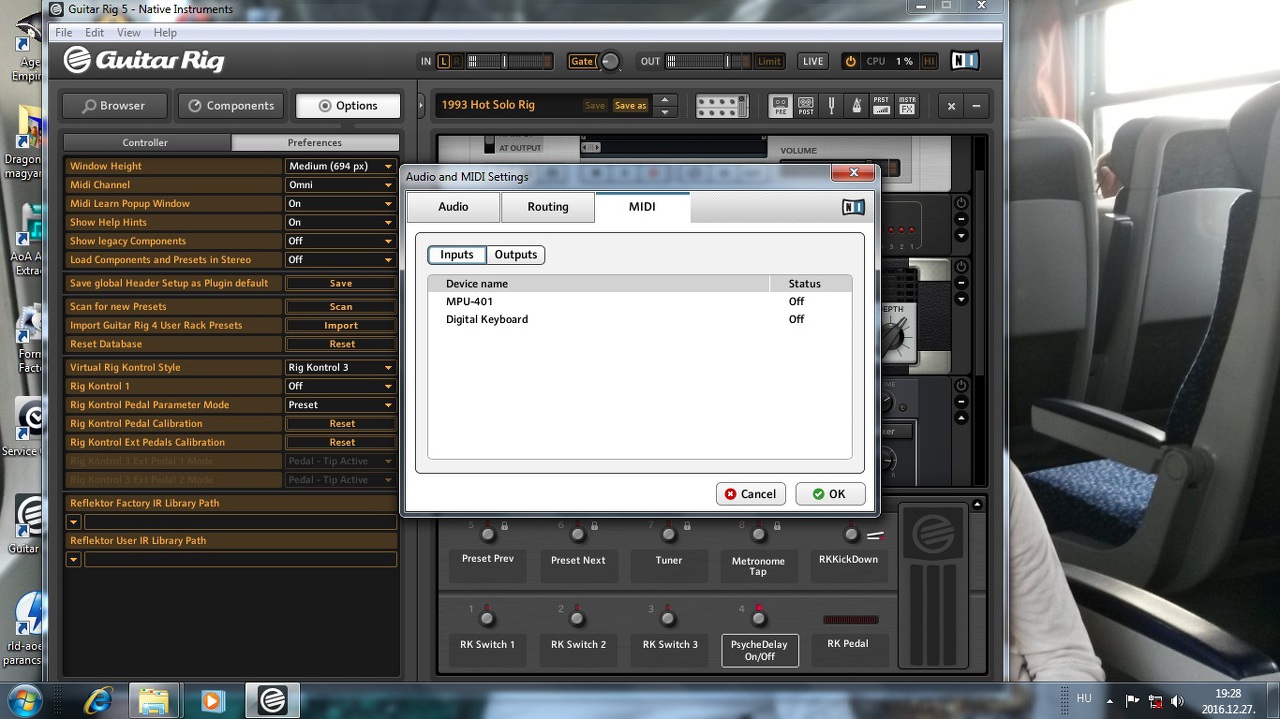Open Rig Kontrol 1 dropdown
The image size is (1280, 719).
click(x=340, y=386)
